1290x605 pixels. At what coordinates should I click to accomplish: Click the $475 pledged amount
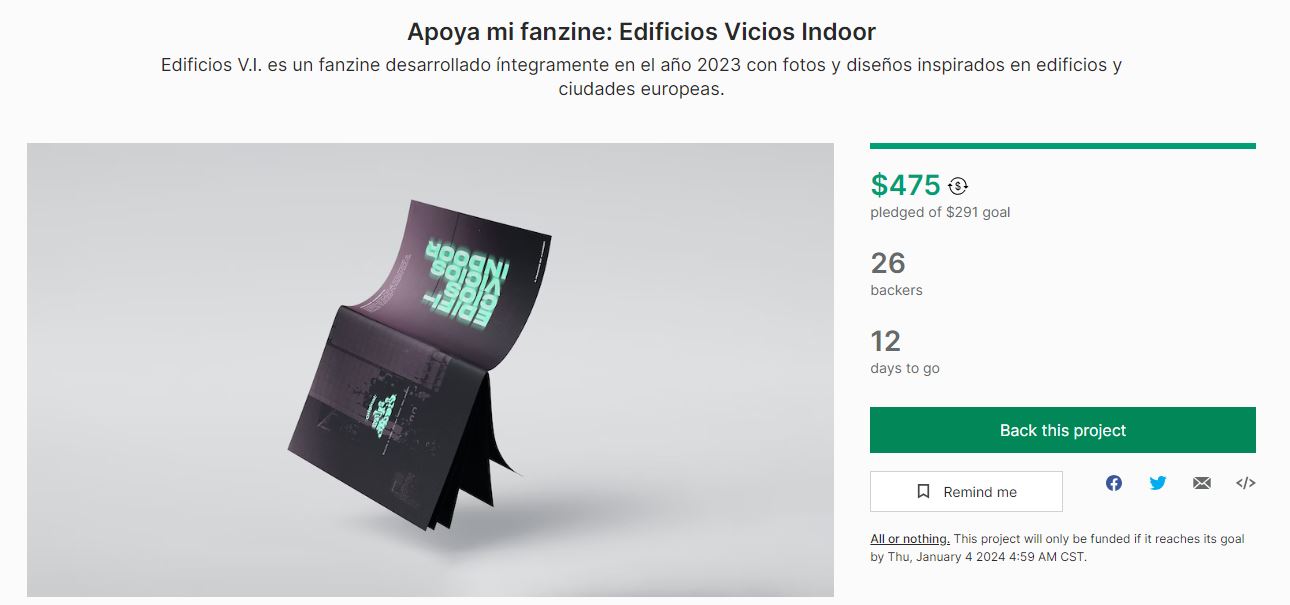point(906,185)
